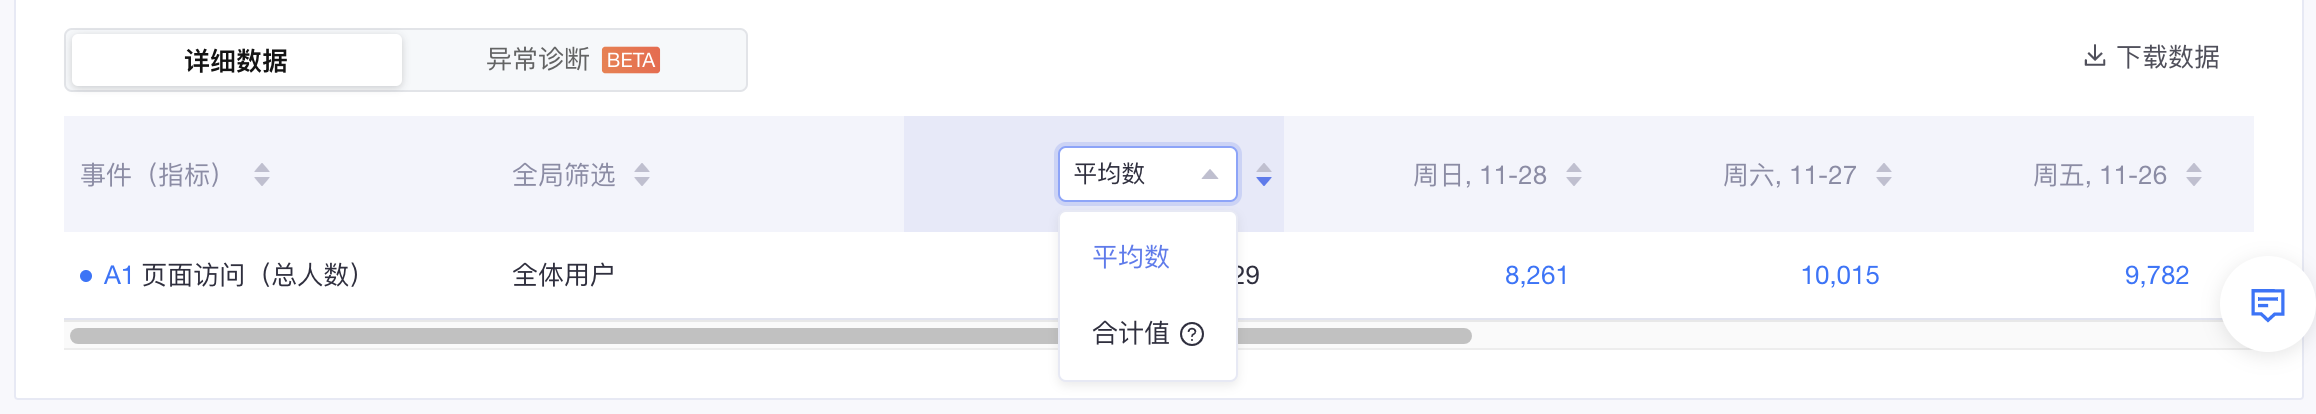The height and width of the screenshot is (414, 2316).
Task: Sort the 平均数 column with arrows
Action: (1264, 175)
